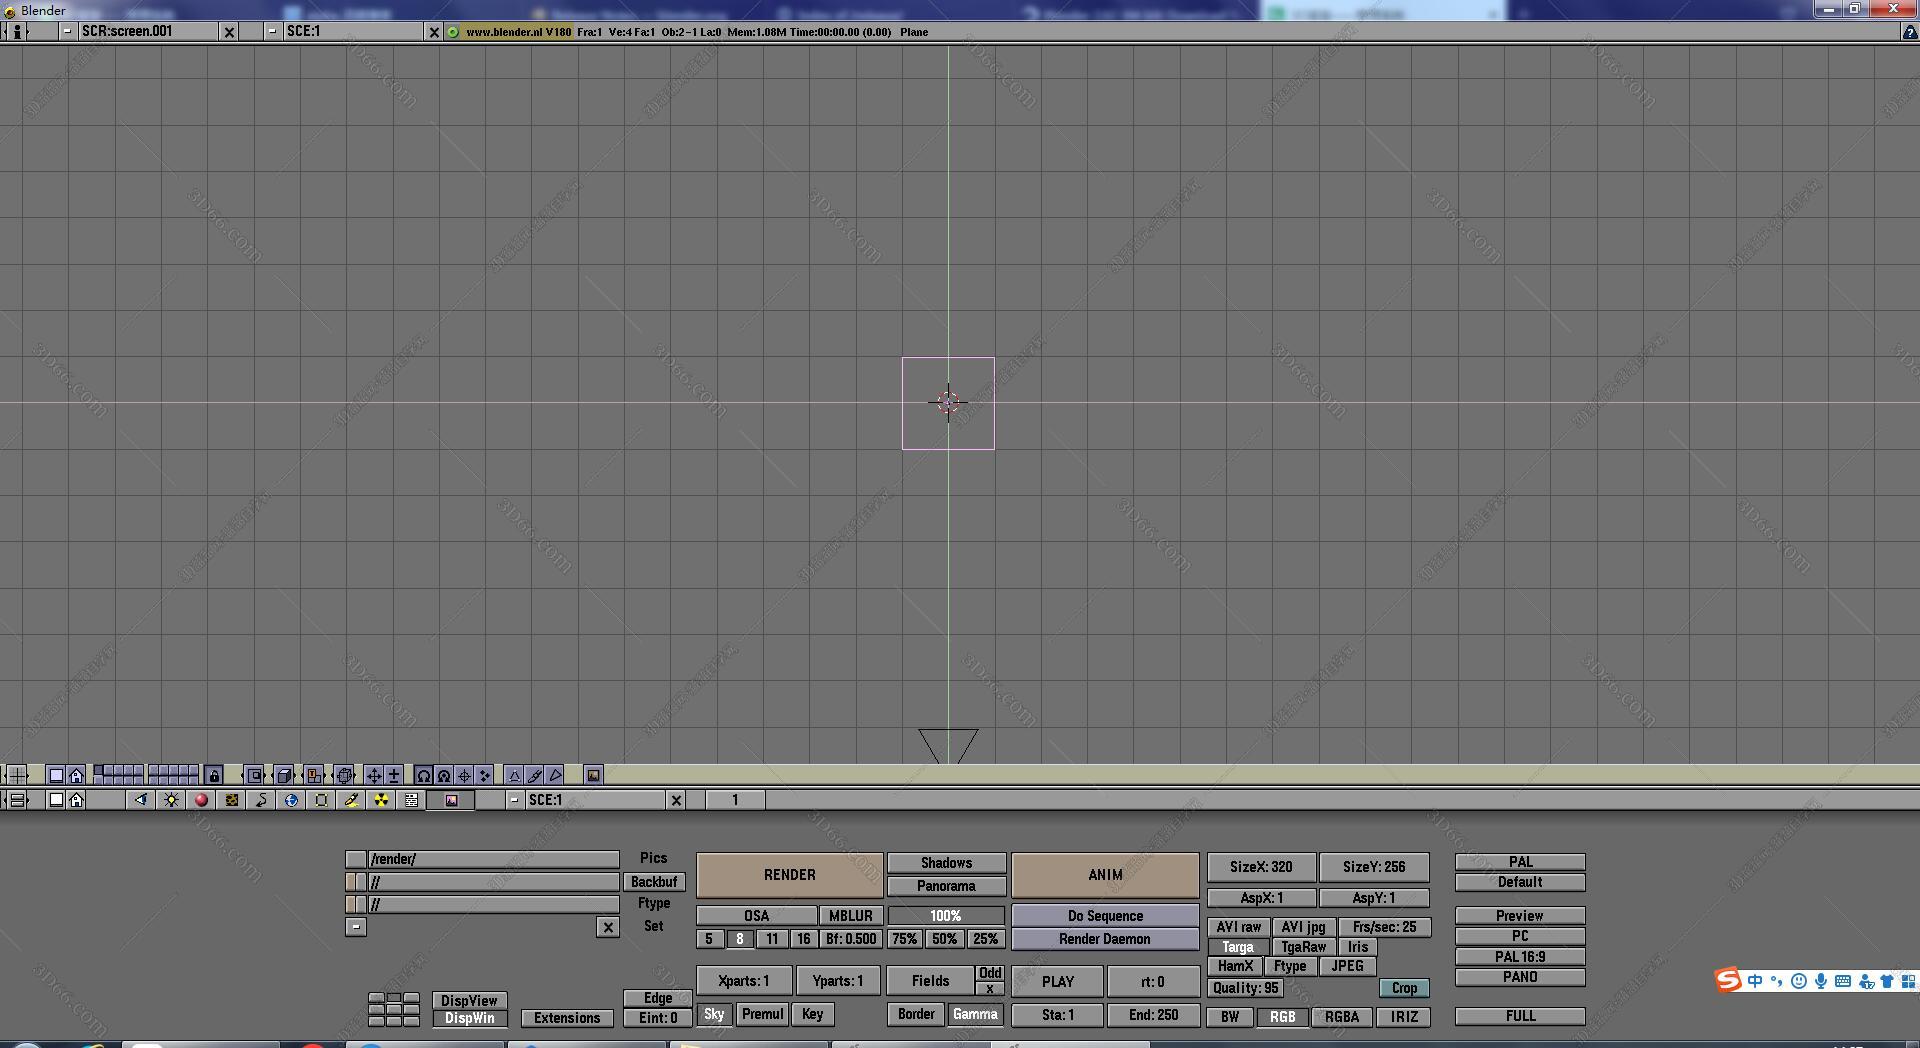Viewport: 1920px width, 1048px height.
Task: Open the Radiosity buttons (radioactive icon)
Action: (x=382, y=800)
